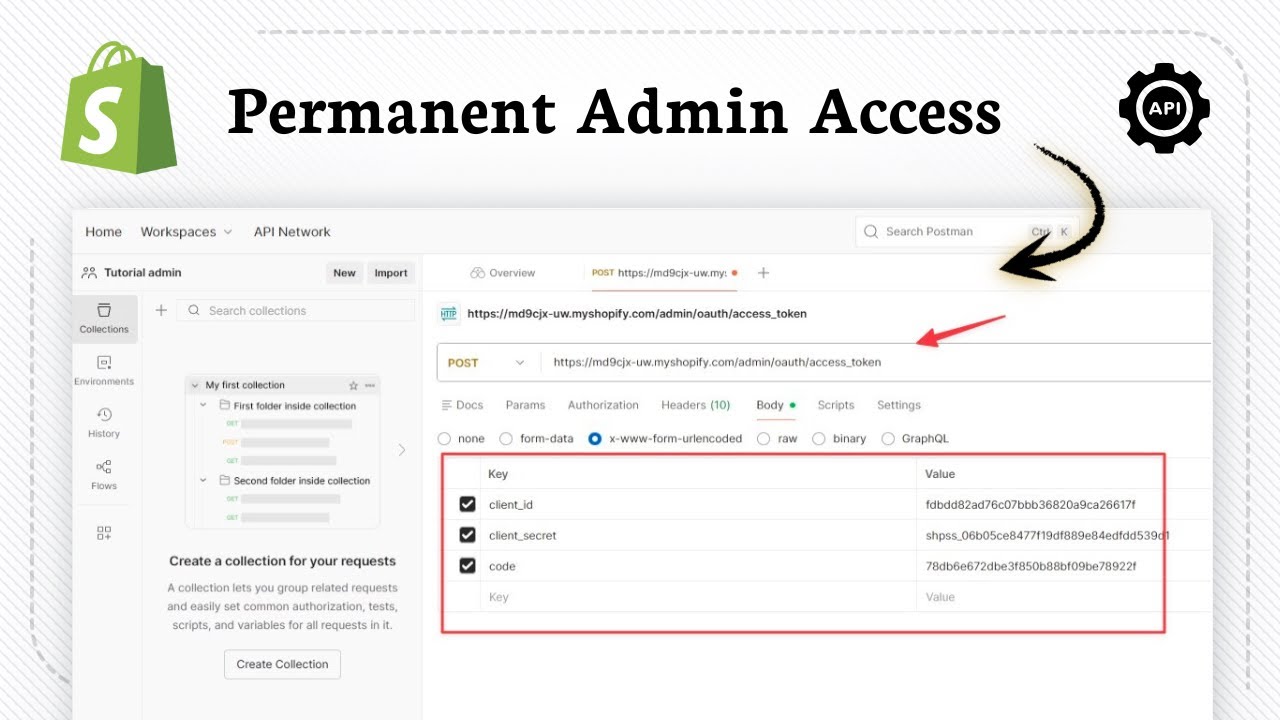Select the binary body type radio
The image size is (1280, 720).
click(x=819, y=439)
